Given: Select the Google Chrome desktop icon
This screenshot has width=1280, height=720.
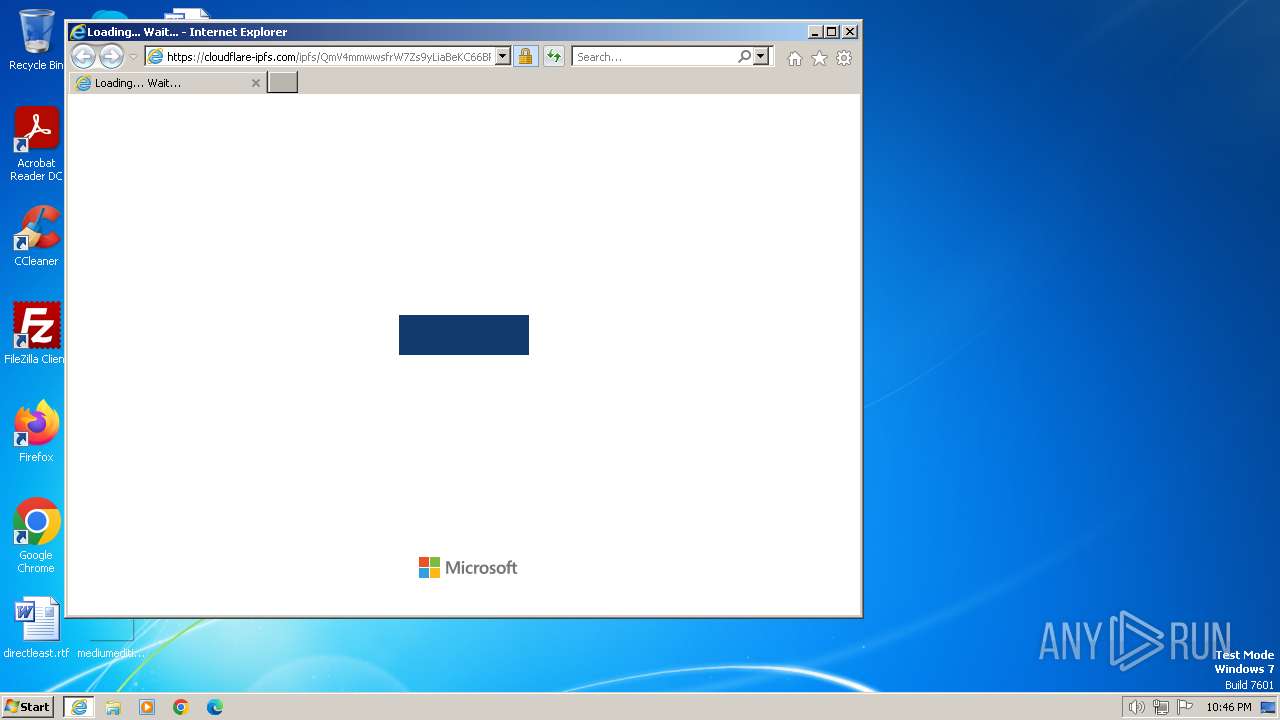Looking at the screenshot, I should 36,536.
